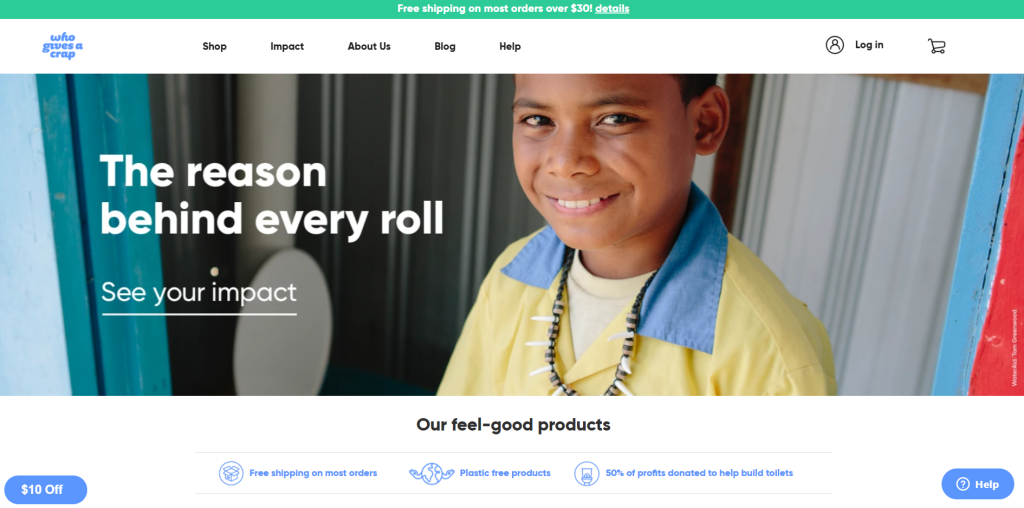This screenshot has width=1024, height=508.
Task: Click the toilet donation icon
Action: tap(586, 473)
